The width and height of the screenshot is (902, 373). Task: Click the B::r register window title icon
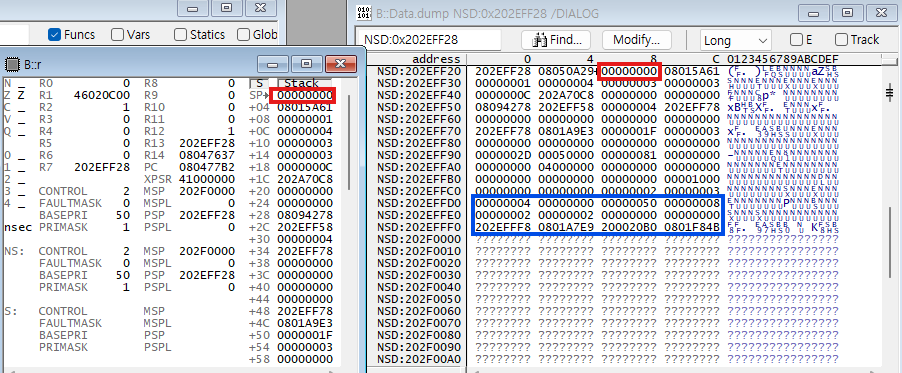click(x=11, y=64)
